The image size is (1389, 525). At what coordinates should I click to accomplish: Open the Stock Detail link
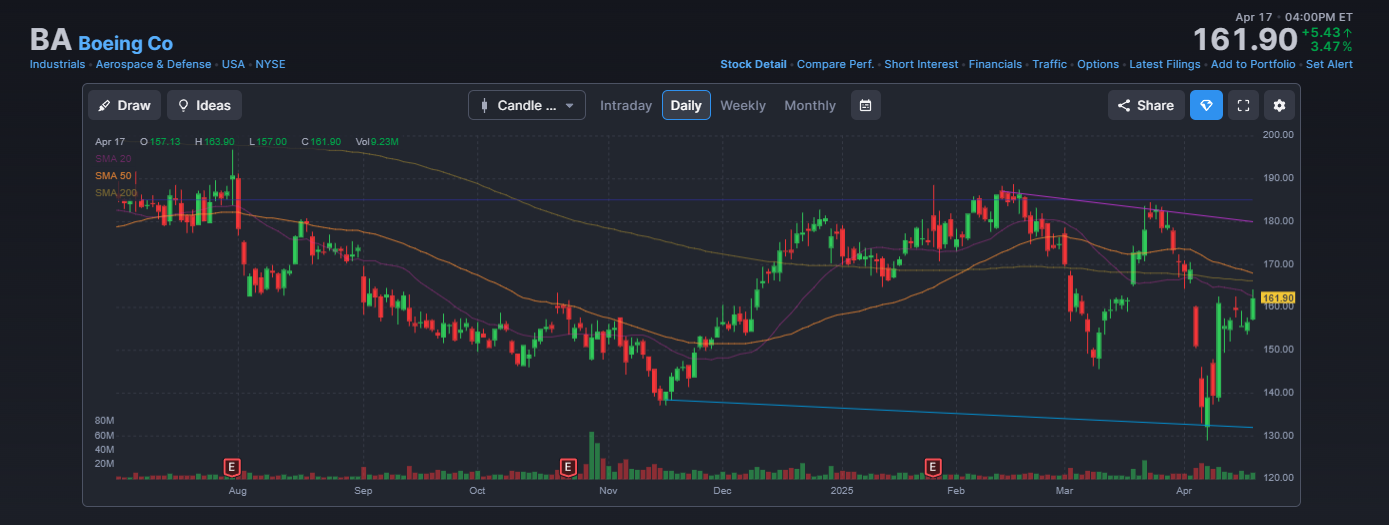click(753, 64)
